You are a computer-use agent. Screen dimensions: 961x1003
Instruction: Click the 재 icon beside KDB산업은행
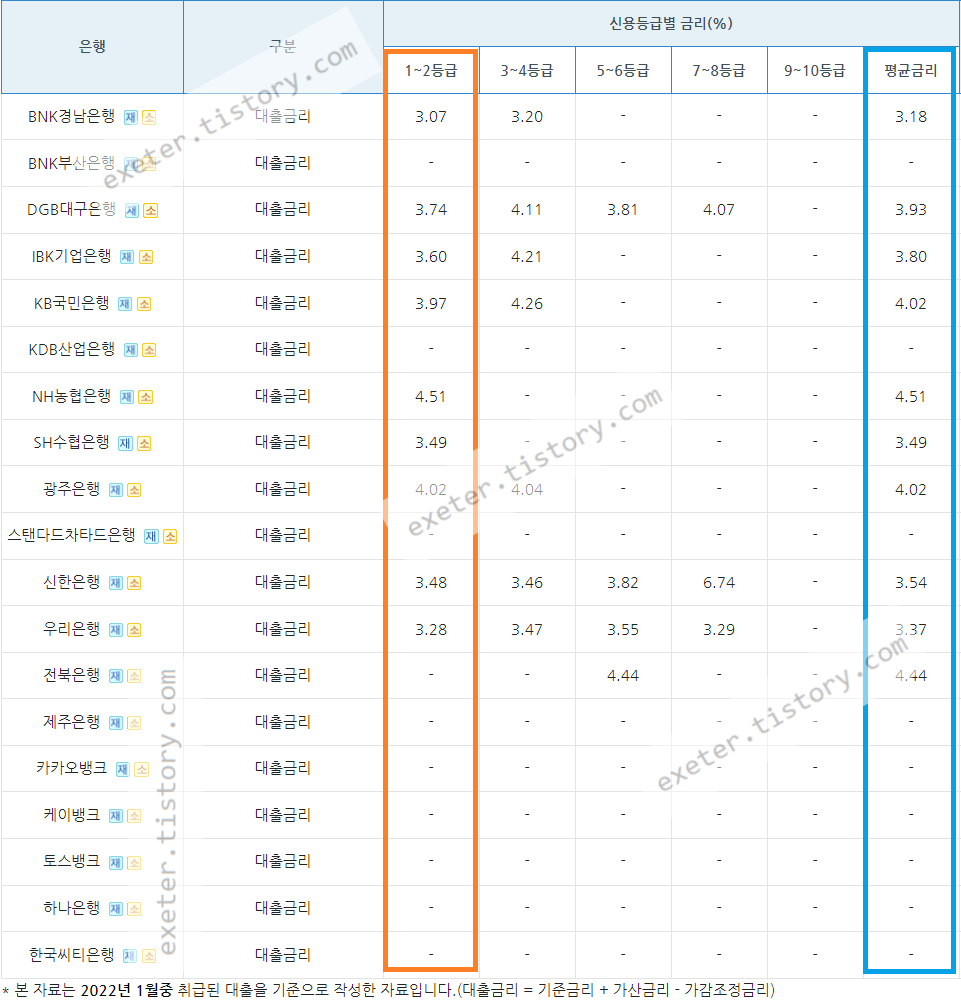click(x=131, y=350)
